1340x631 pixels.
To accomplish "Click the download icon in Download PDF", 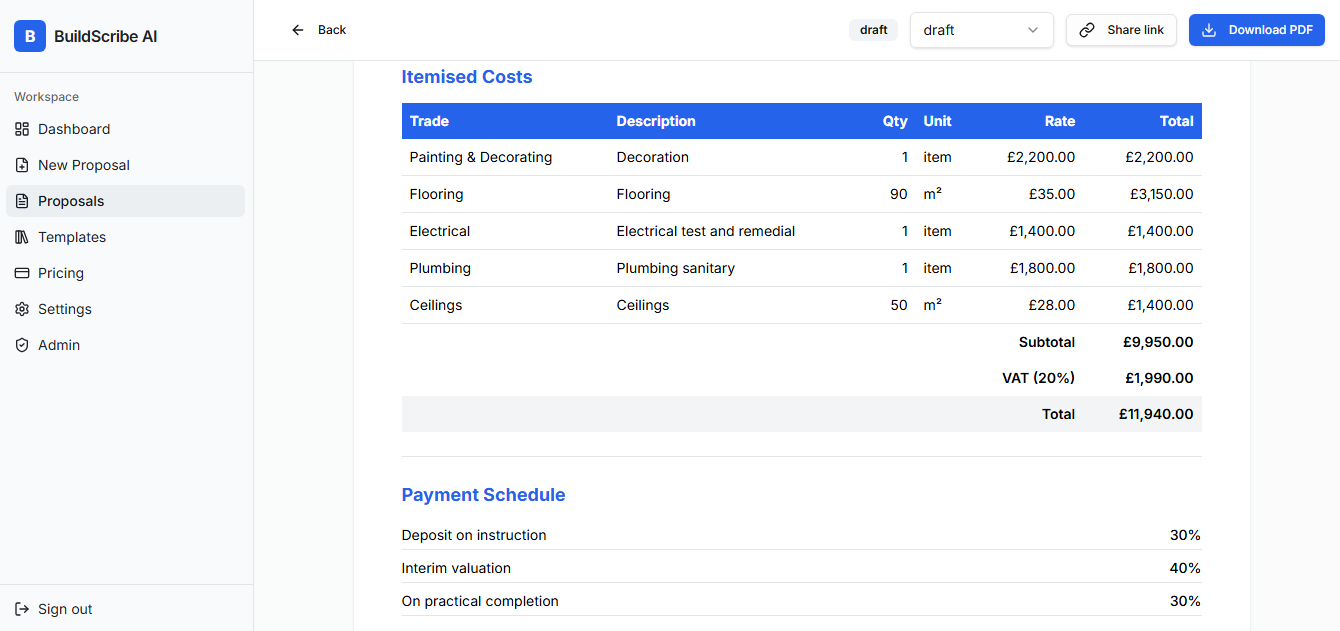I will [1209, 30].
